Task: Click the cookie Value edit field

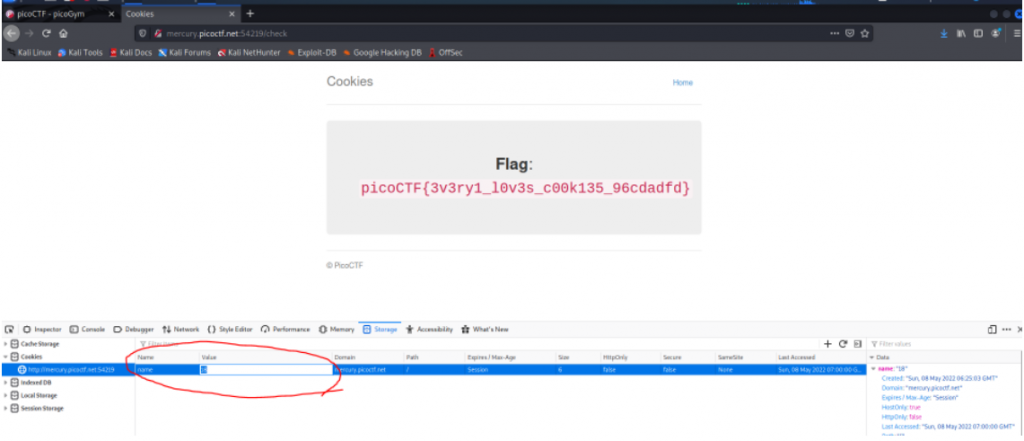Action: point(266,370)
